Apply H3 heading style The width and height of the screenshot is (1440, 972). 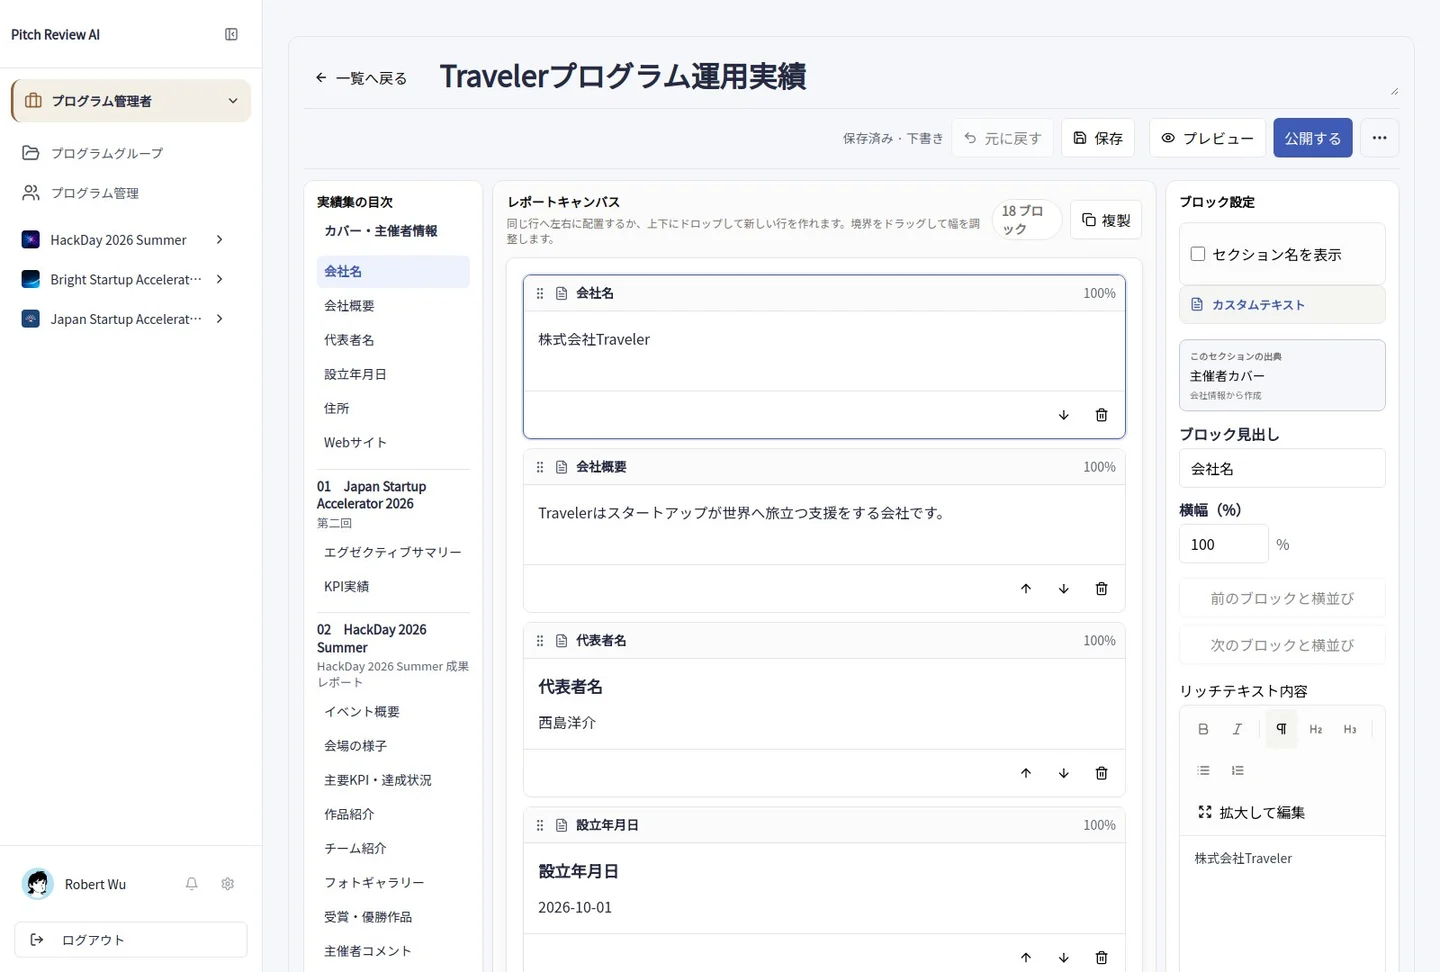click(x=1350, y=729)
